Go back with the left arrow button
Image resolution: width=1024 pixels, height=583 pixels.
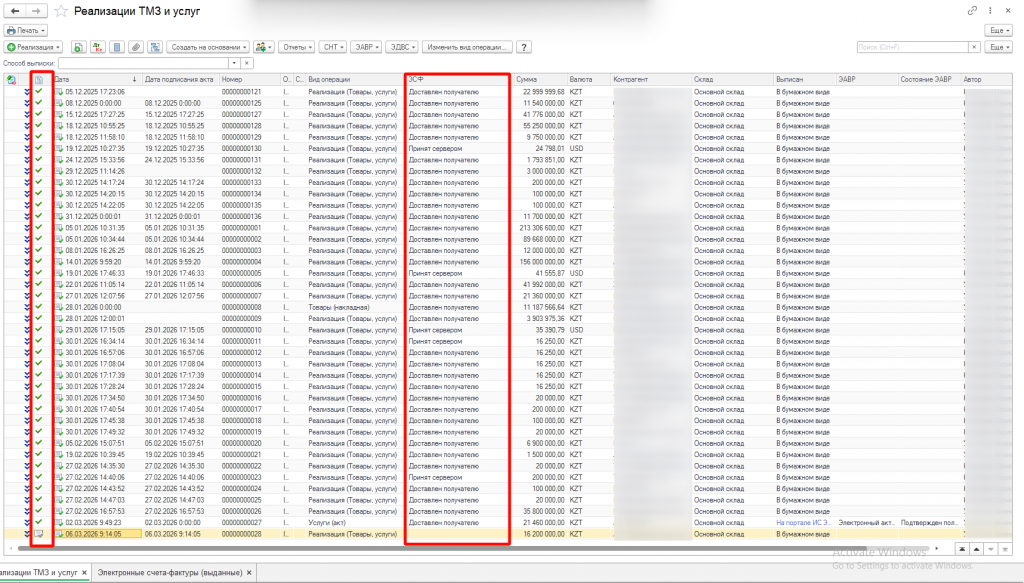(x=14, y=11)
